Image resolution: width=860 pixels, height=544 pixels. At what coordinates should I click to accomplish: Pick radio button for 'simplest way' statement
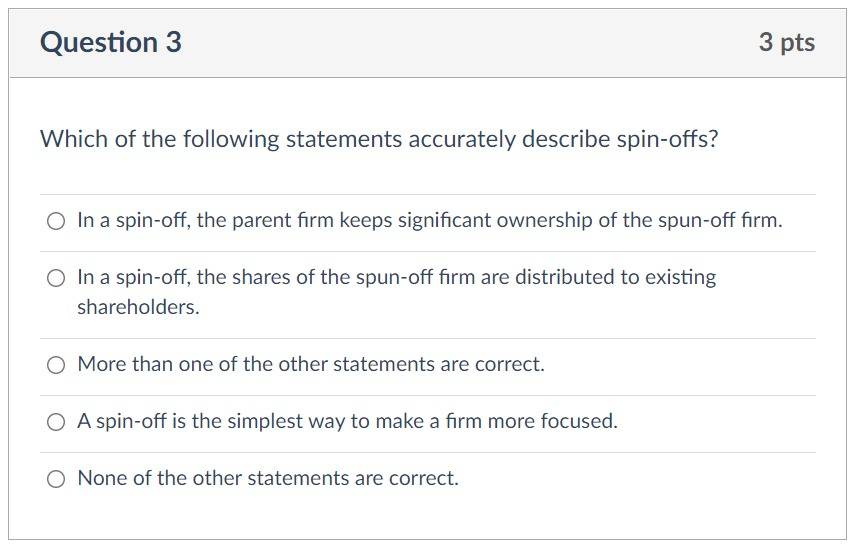point(55,422)
